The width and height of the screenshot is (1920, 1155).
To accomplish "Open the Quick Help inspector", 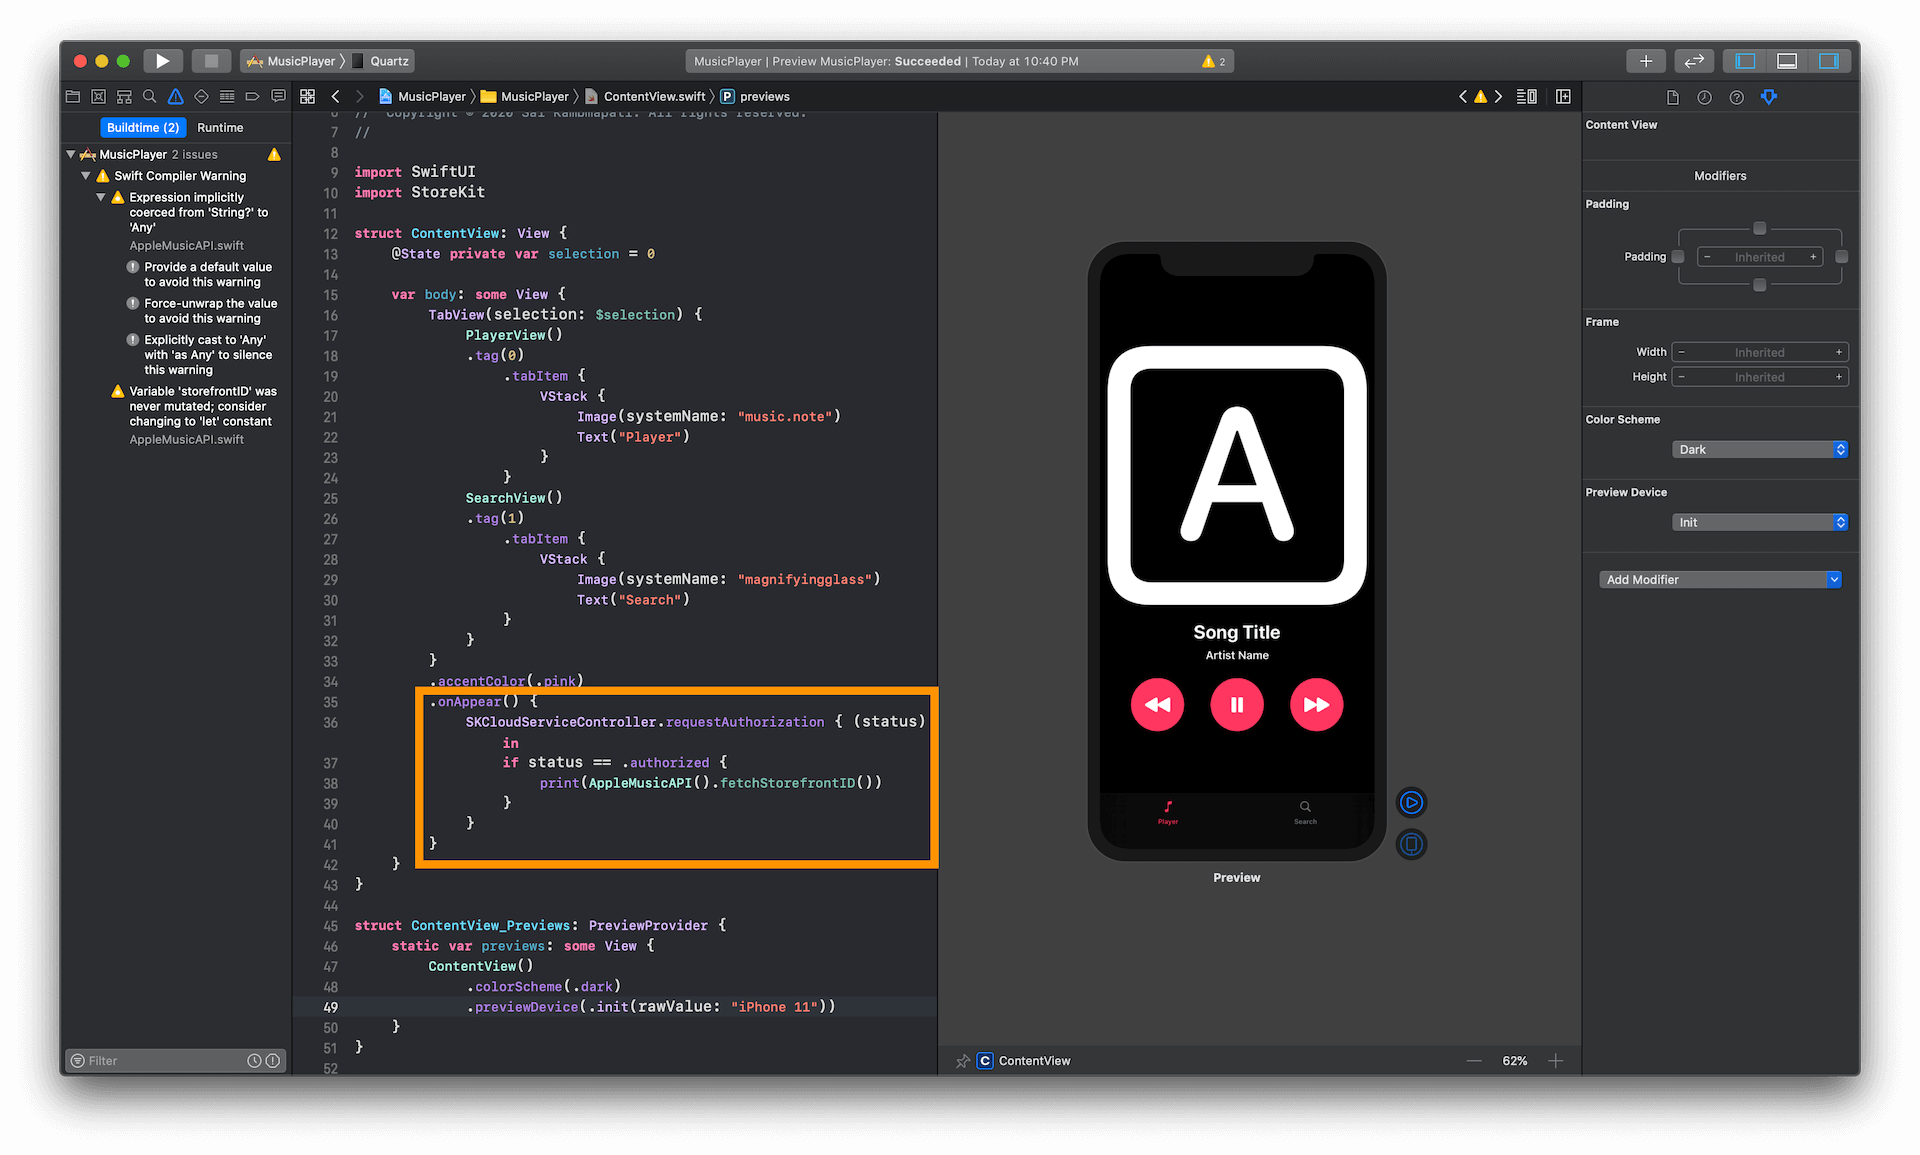I will [x=1737, y=97].
